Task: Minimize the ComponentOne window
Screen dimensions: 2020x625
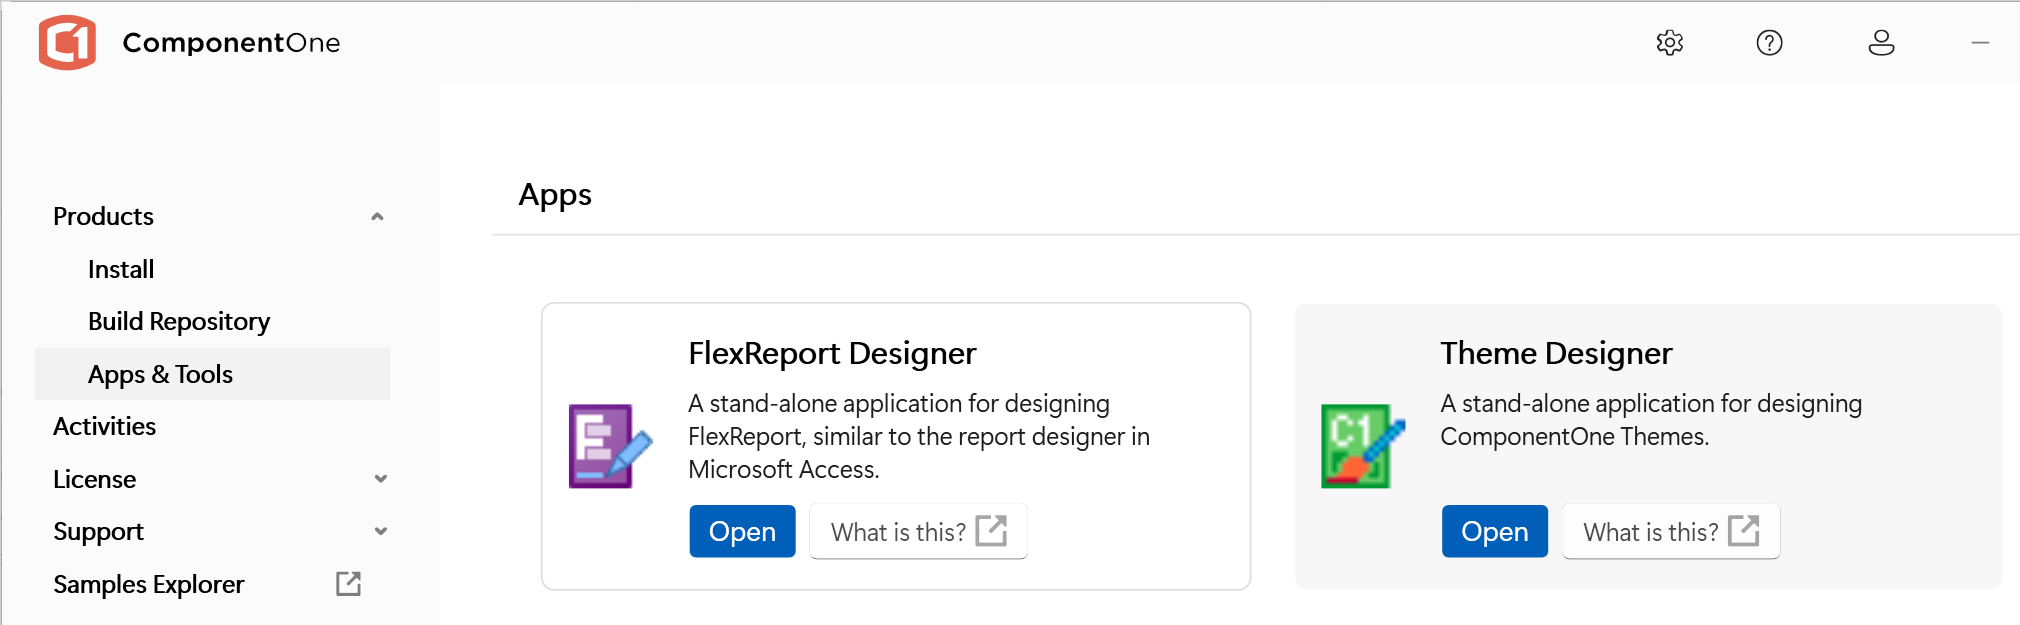Action: point(1980,43)
